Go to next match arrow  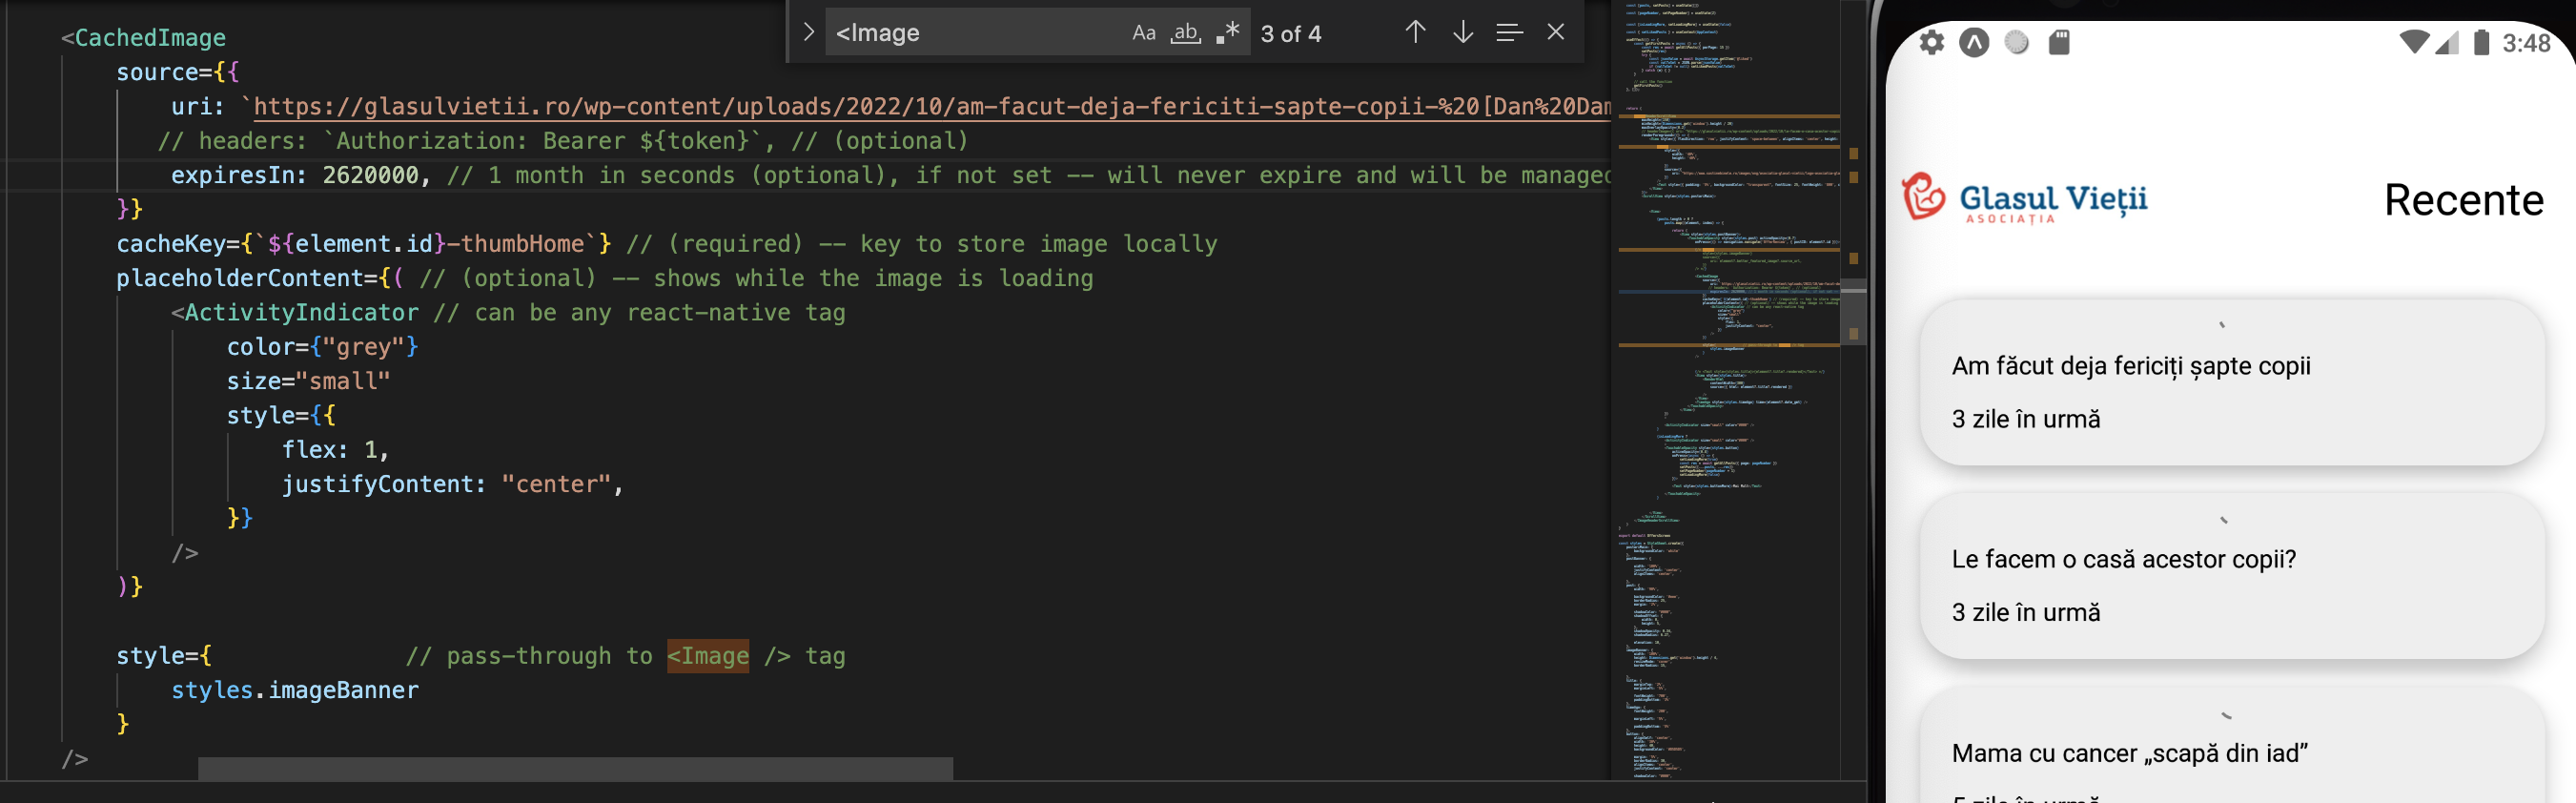(1462, 32)
